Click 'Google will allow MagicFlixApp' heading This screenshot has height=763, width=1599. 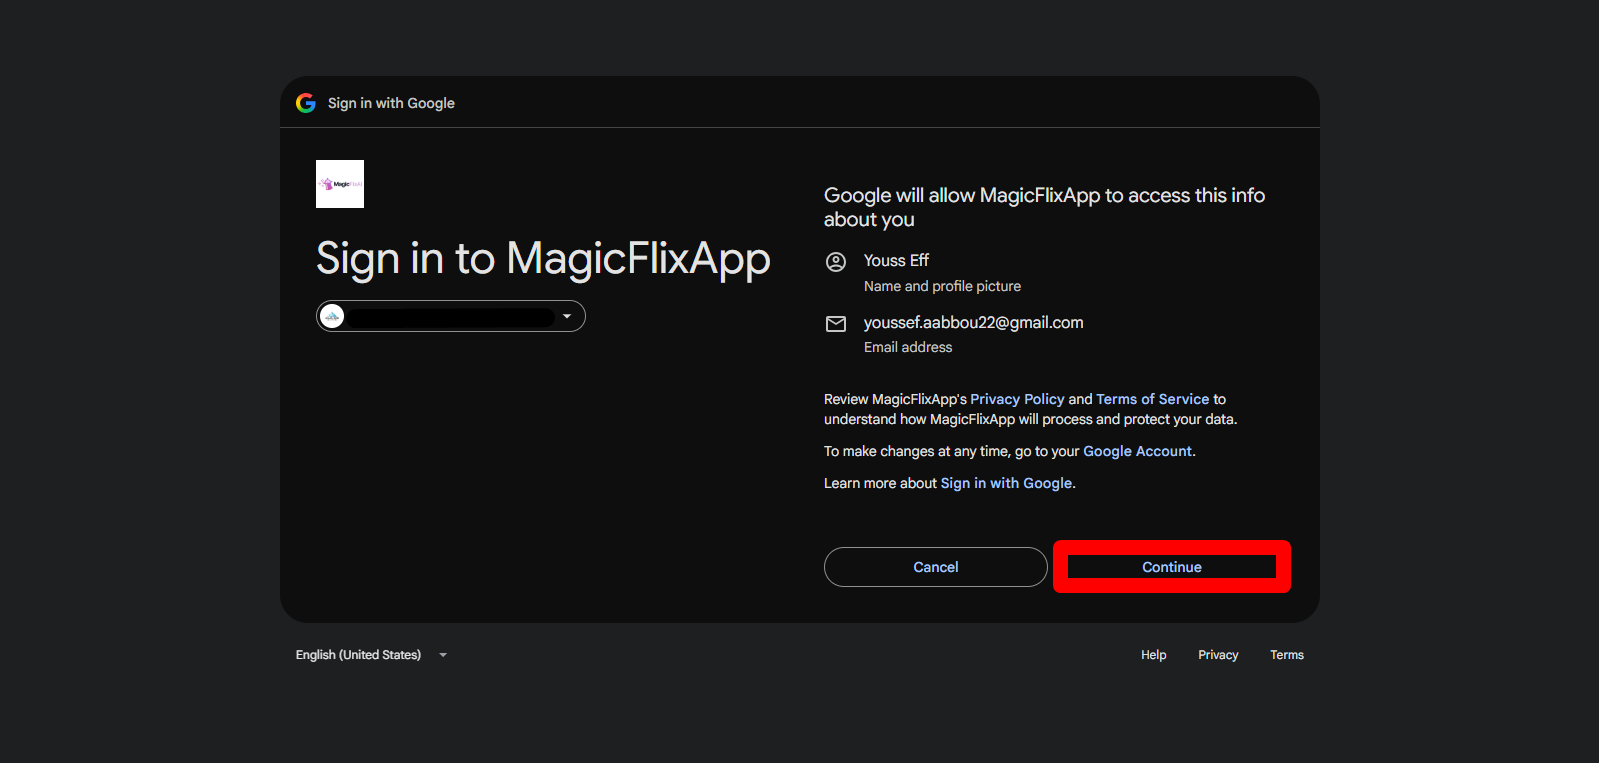1044,207
